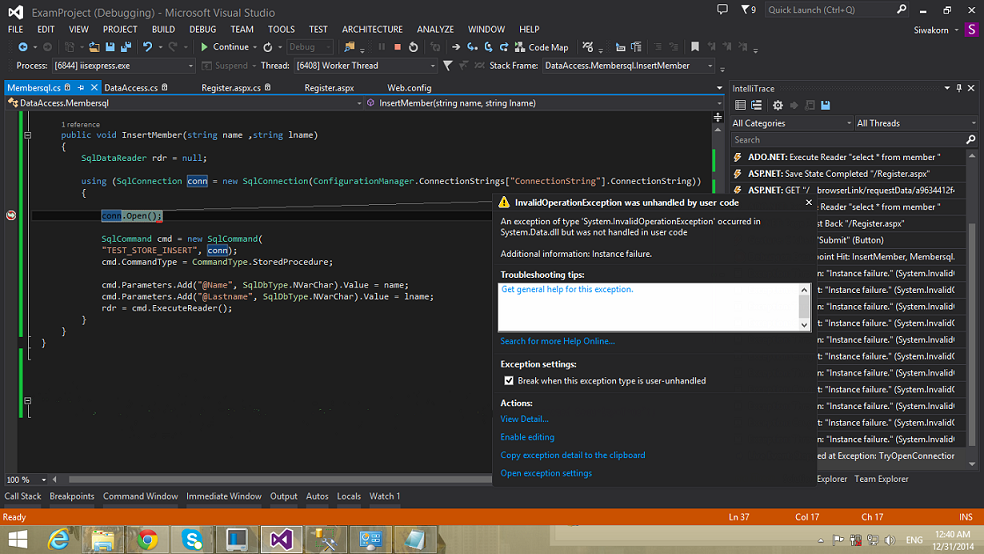Viewport: 984px width, 554px height.
Task: Open IntelliTrace settings gear icon
Action: (x=778, y=105)
